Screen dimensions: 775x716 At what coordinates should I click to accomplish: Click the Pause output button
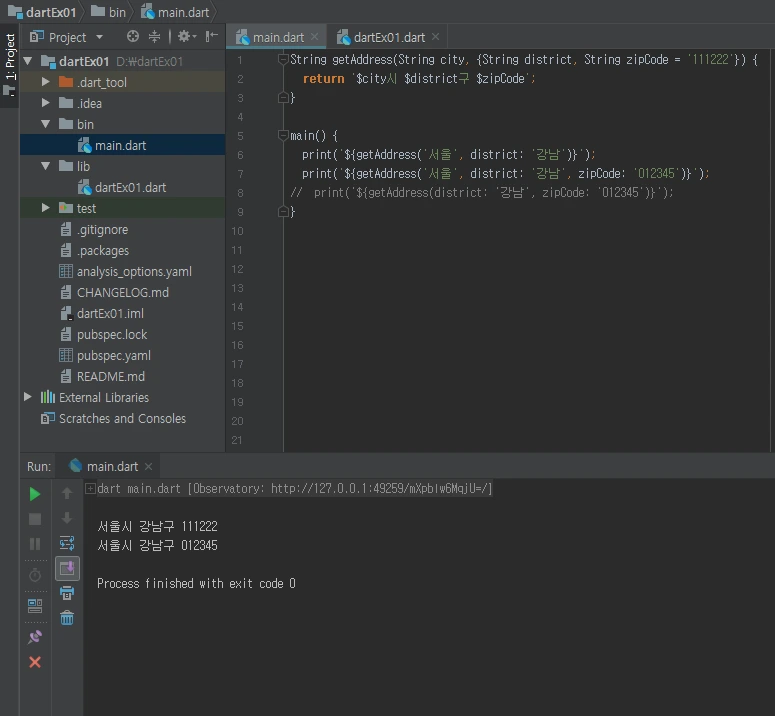click(35, 544)
